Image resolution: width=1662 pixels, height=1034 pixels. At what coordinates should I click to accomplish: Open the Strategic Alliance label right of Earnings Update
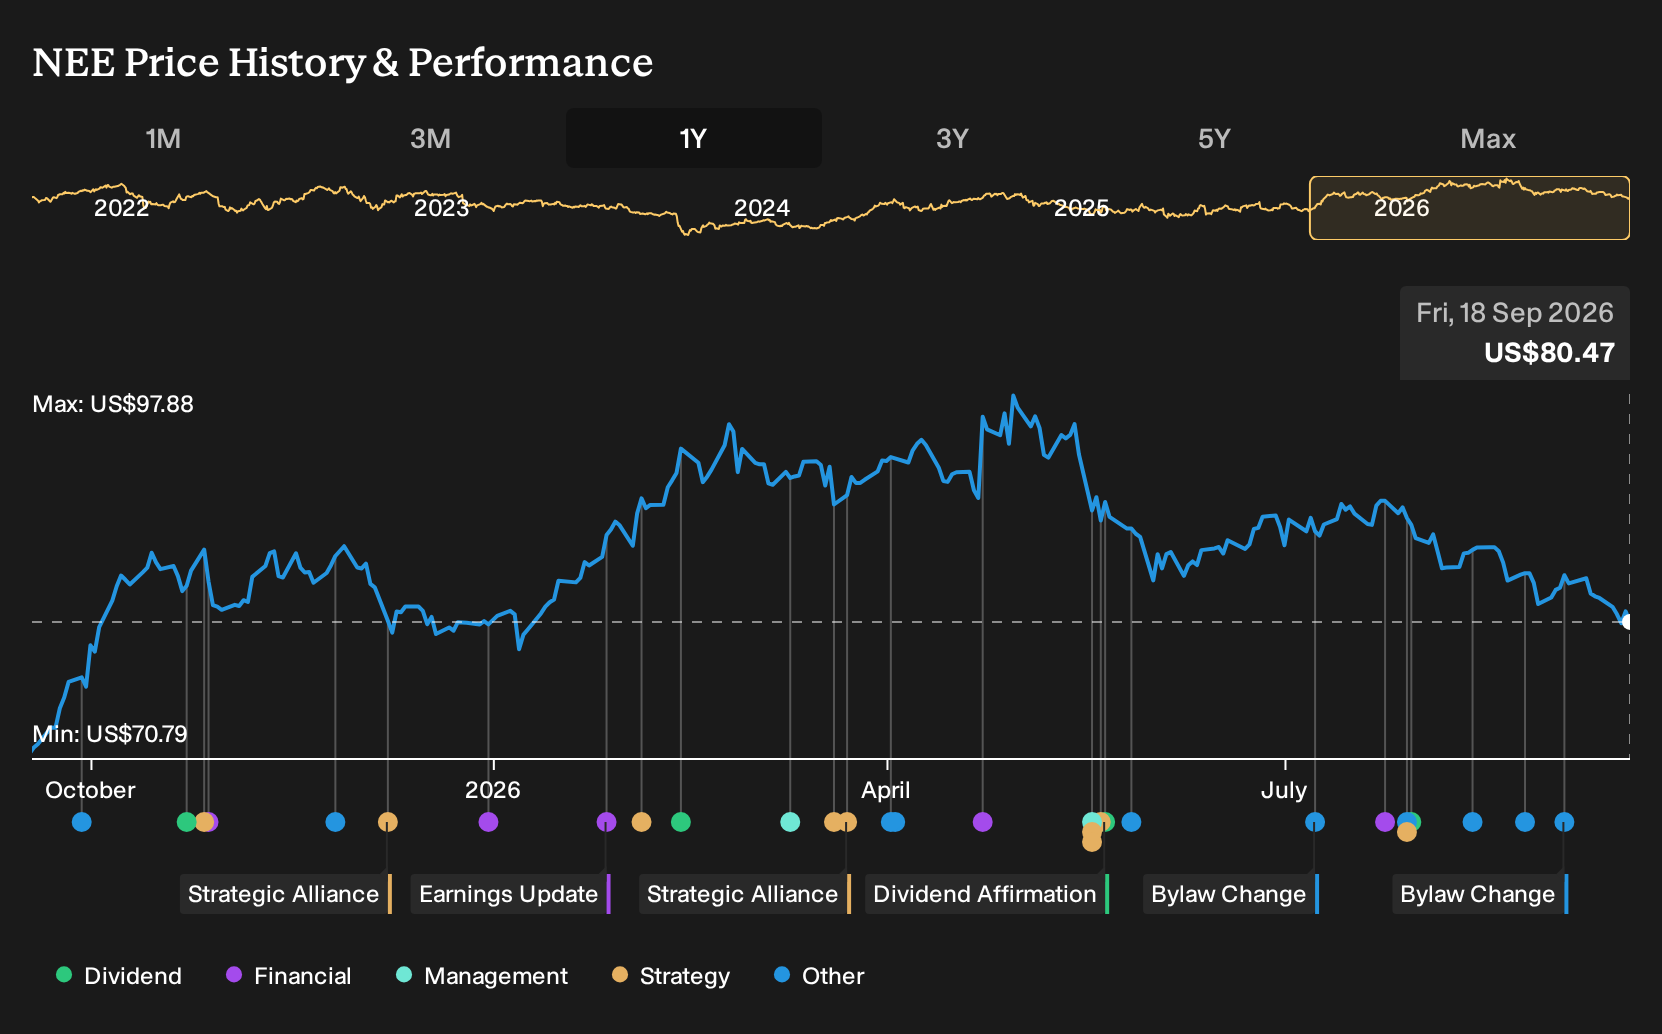tap(745, 894)
